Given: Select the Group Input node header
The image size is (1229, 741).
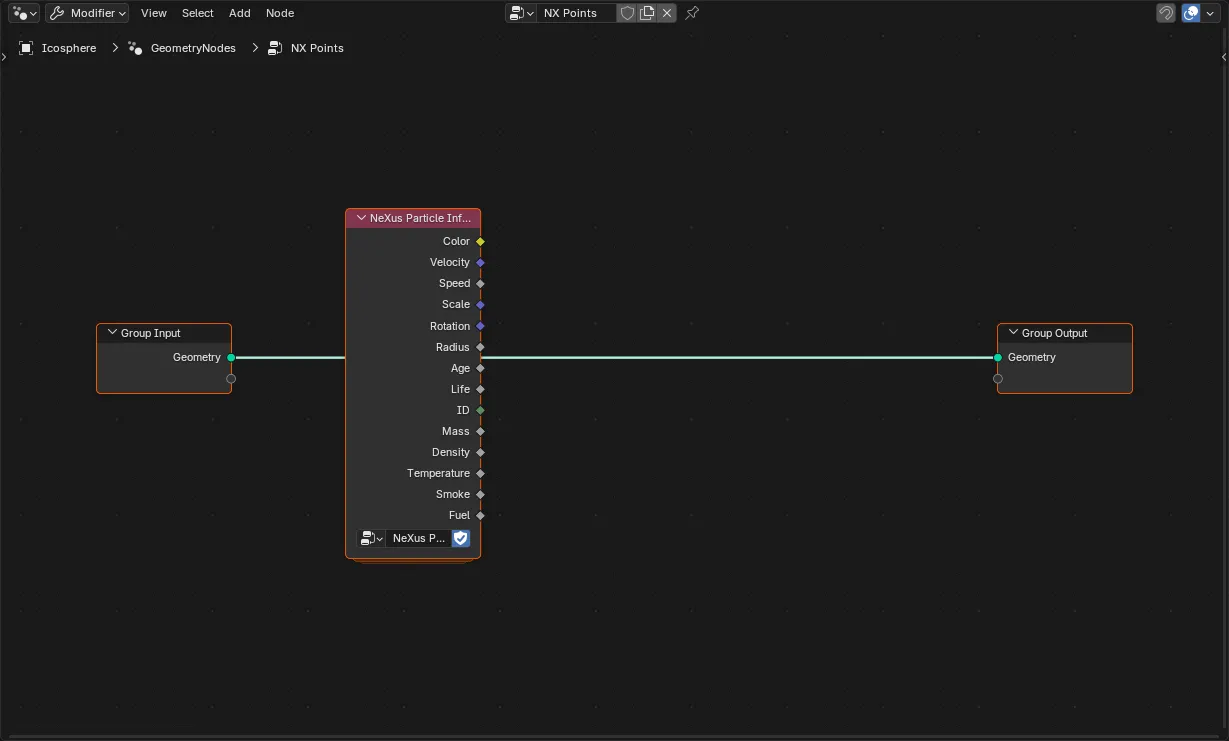Looking at the screenshot, I should [164, 333].
